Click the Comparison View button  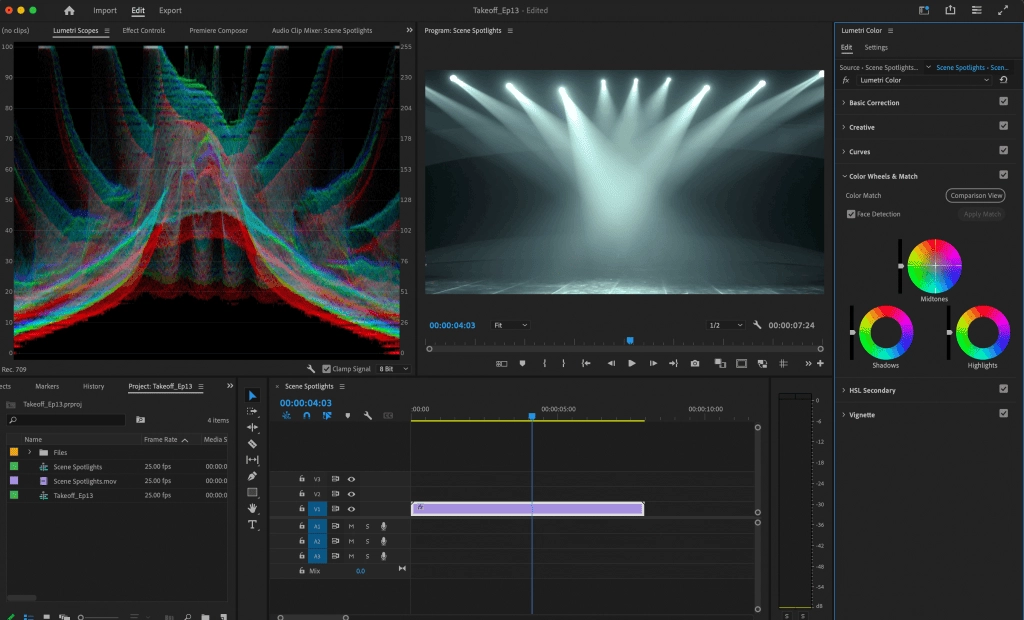(x=975, y=196)
